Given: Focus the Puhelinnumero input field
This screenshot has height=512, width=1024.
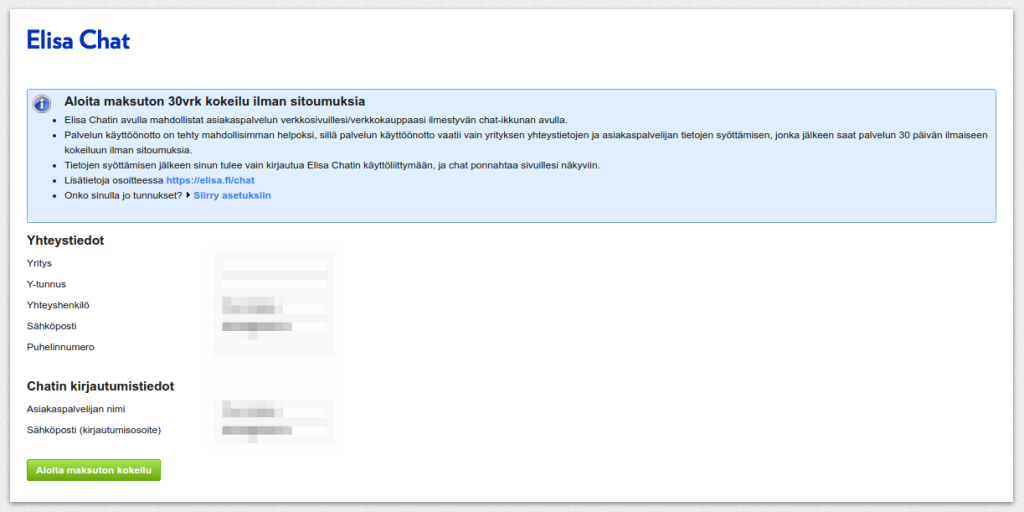Looking at the screenshot, I should [274, 347].
